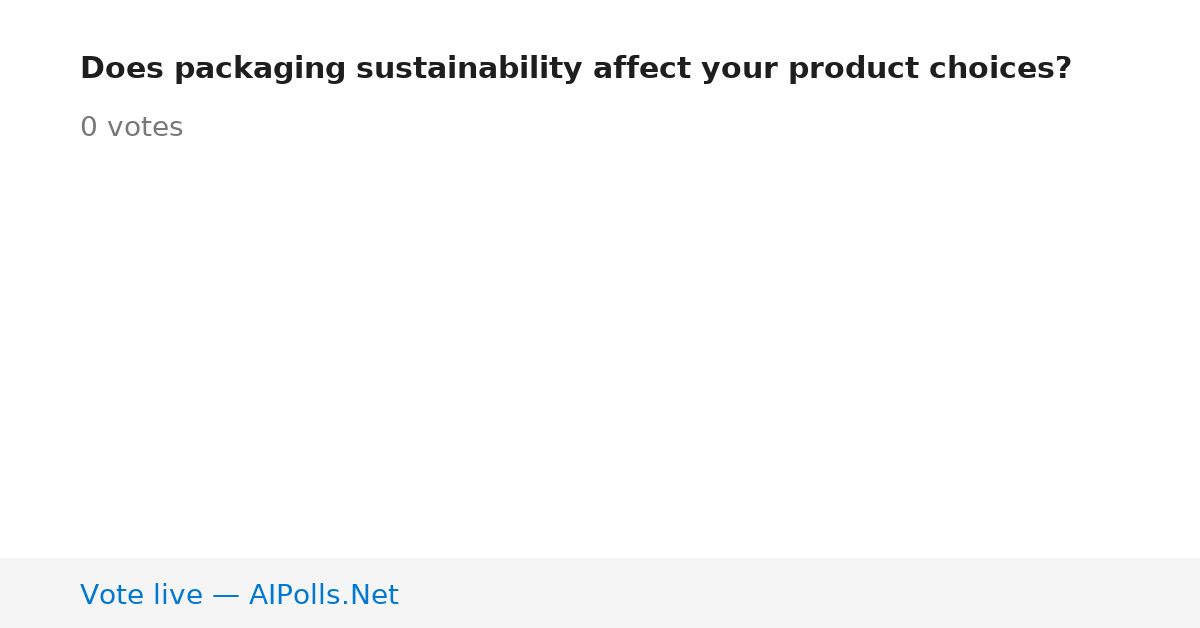Click the poll question heading
The height and width of the screenshot is (628, 1200).
[x=576, y=69]
